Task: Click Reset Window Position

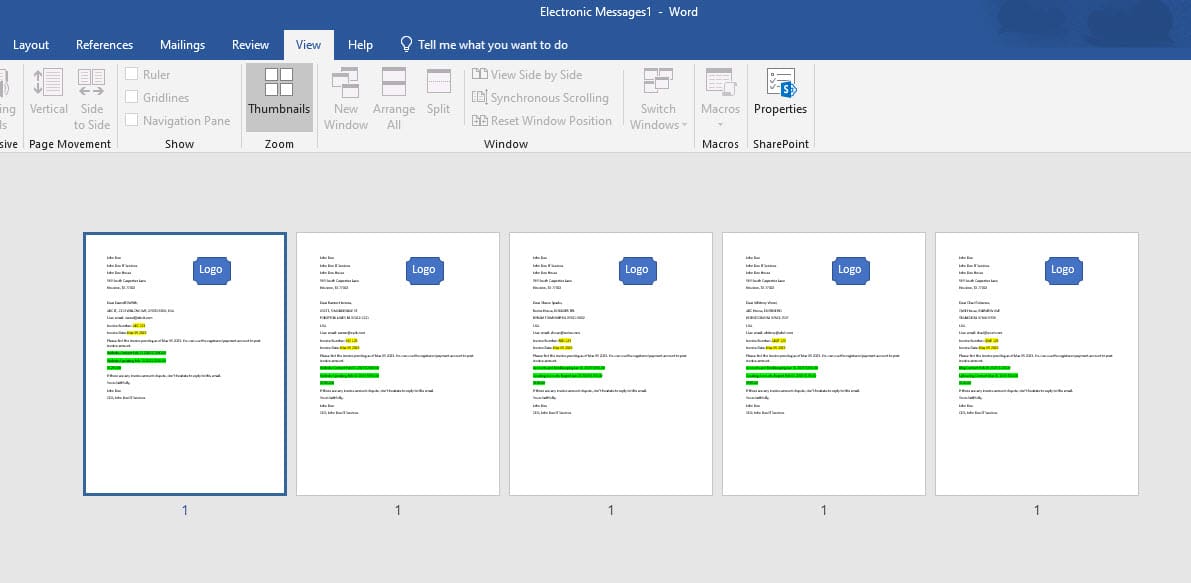Action: point(542,121)
